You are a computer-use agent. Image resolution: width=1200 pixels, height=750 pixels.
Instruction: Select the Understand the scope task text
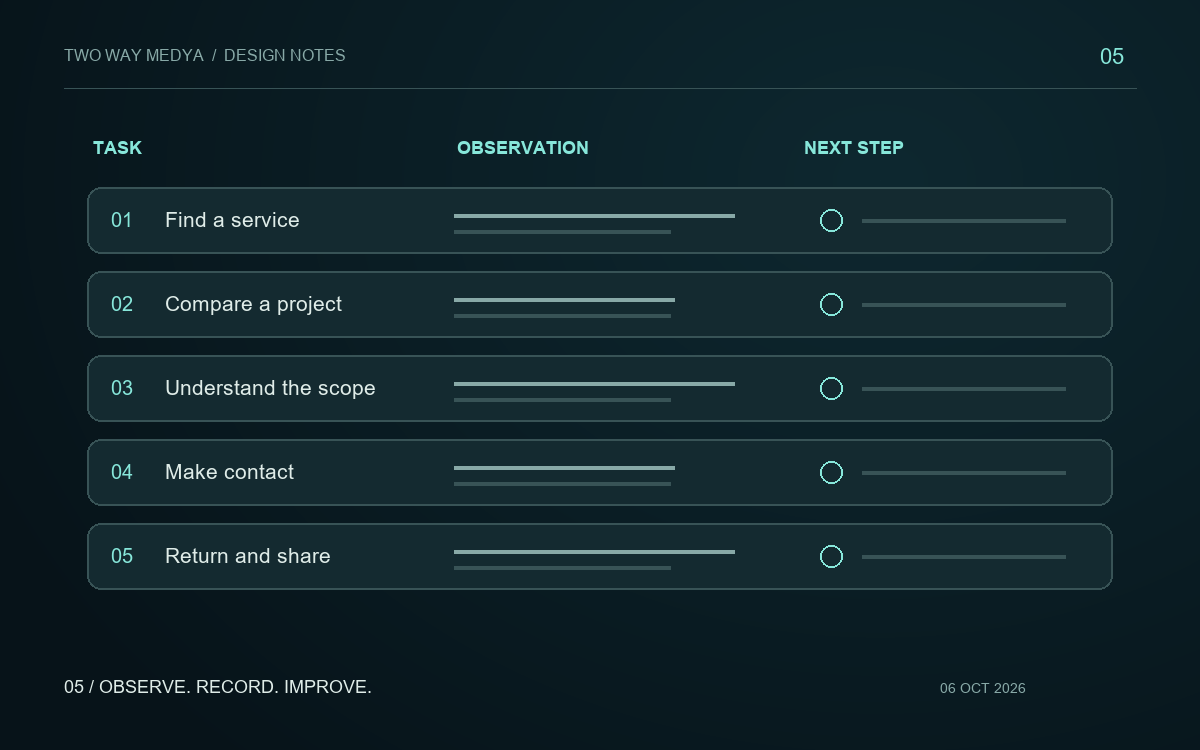[270, 388]
